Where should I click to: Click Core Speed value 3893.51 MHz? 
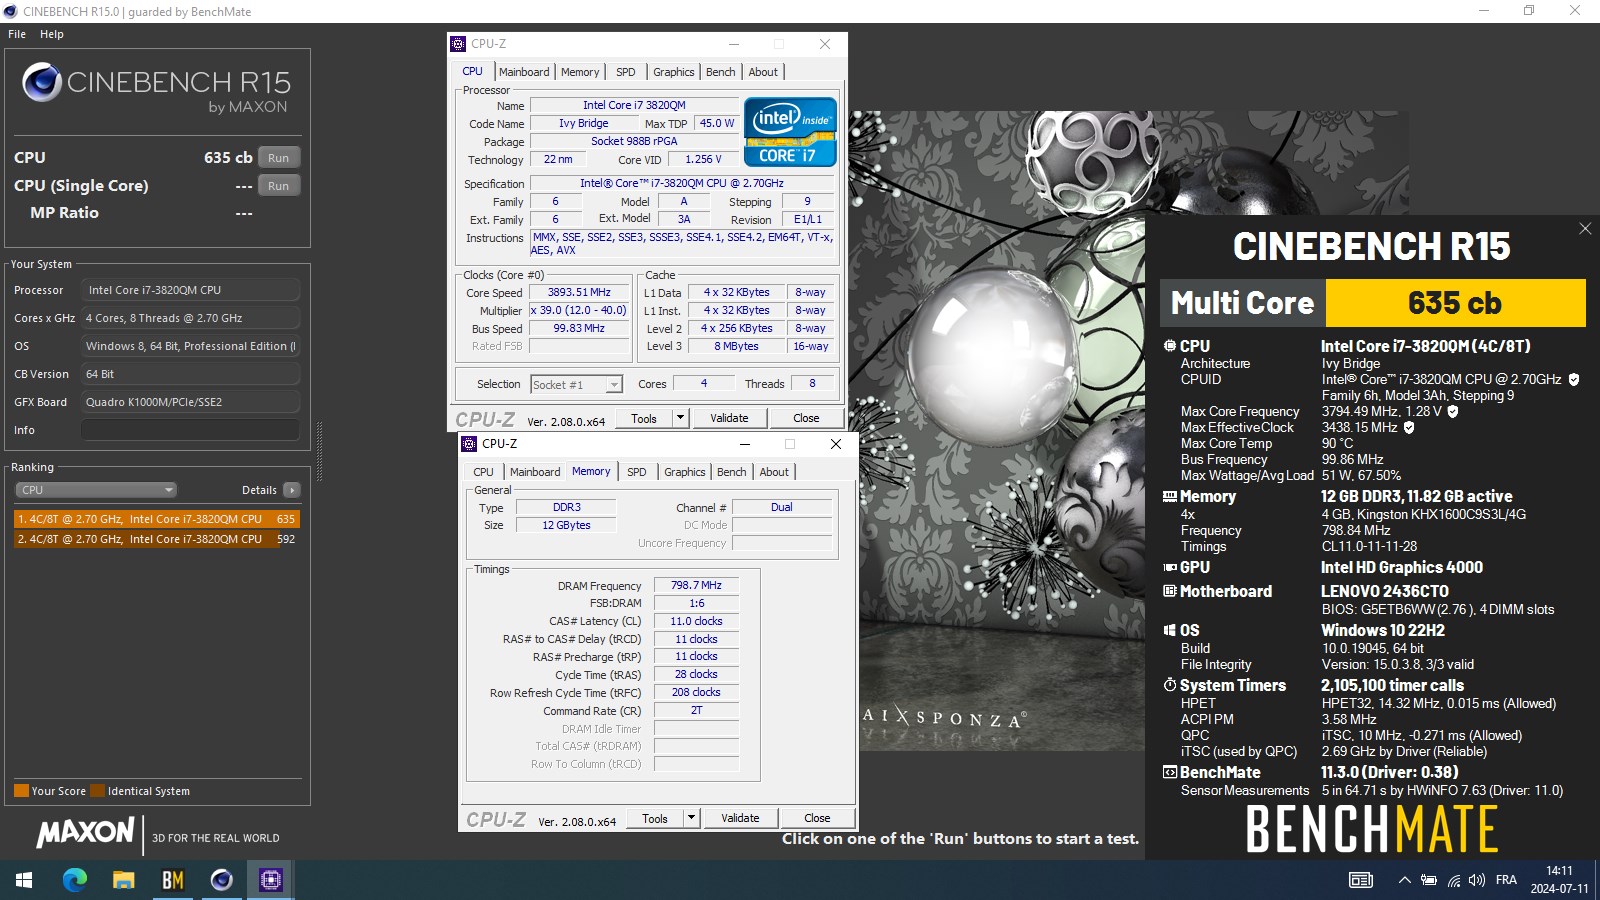(x=579, y=293)
